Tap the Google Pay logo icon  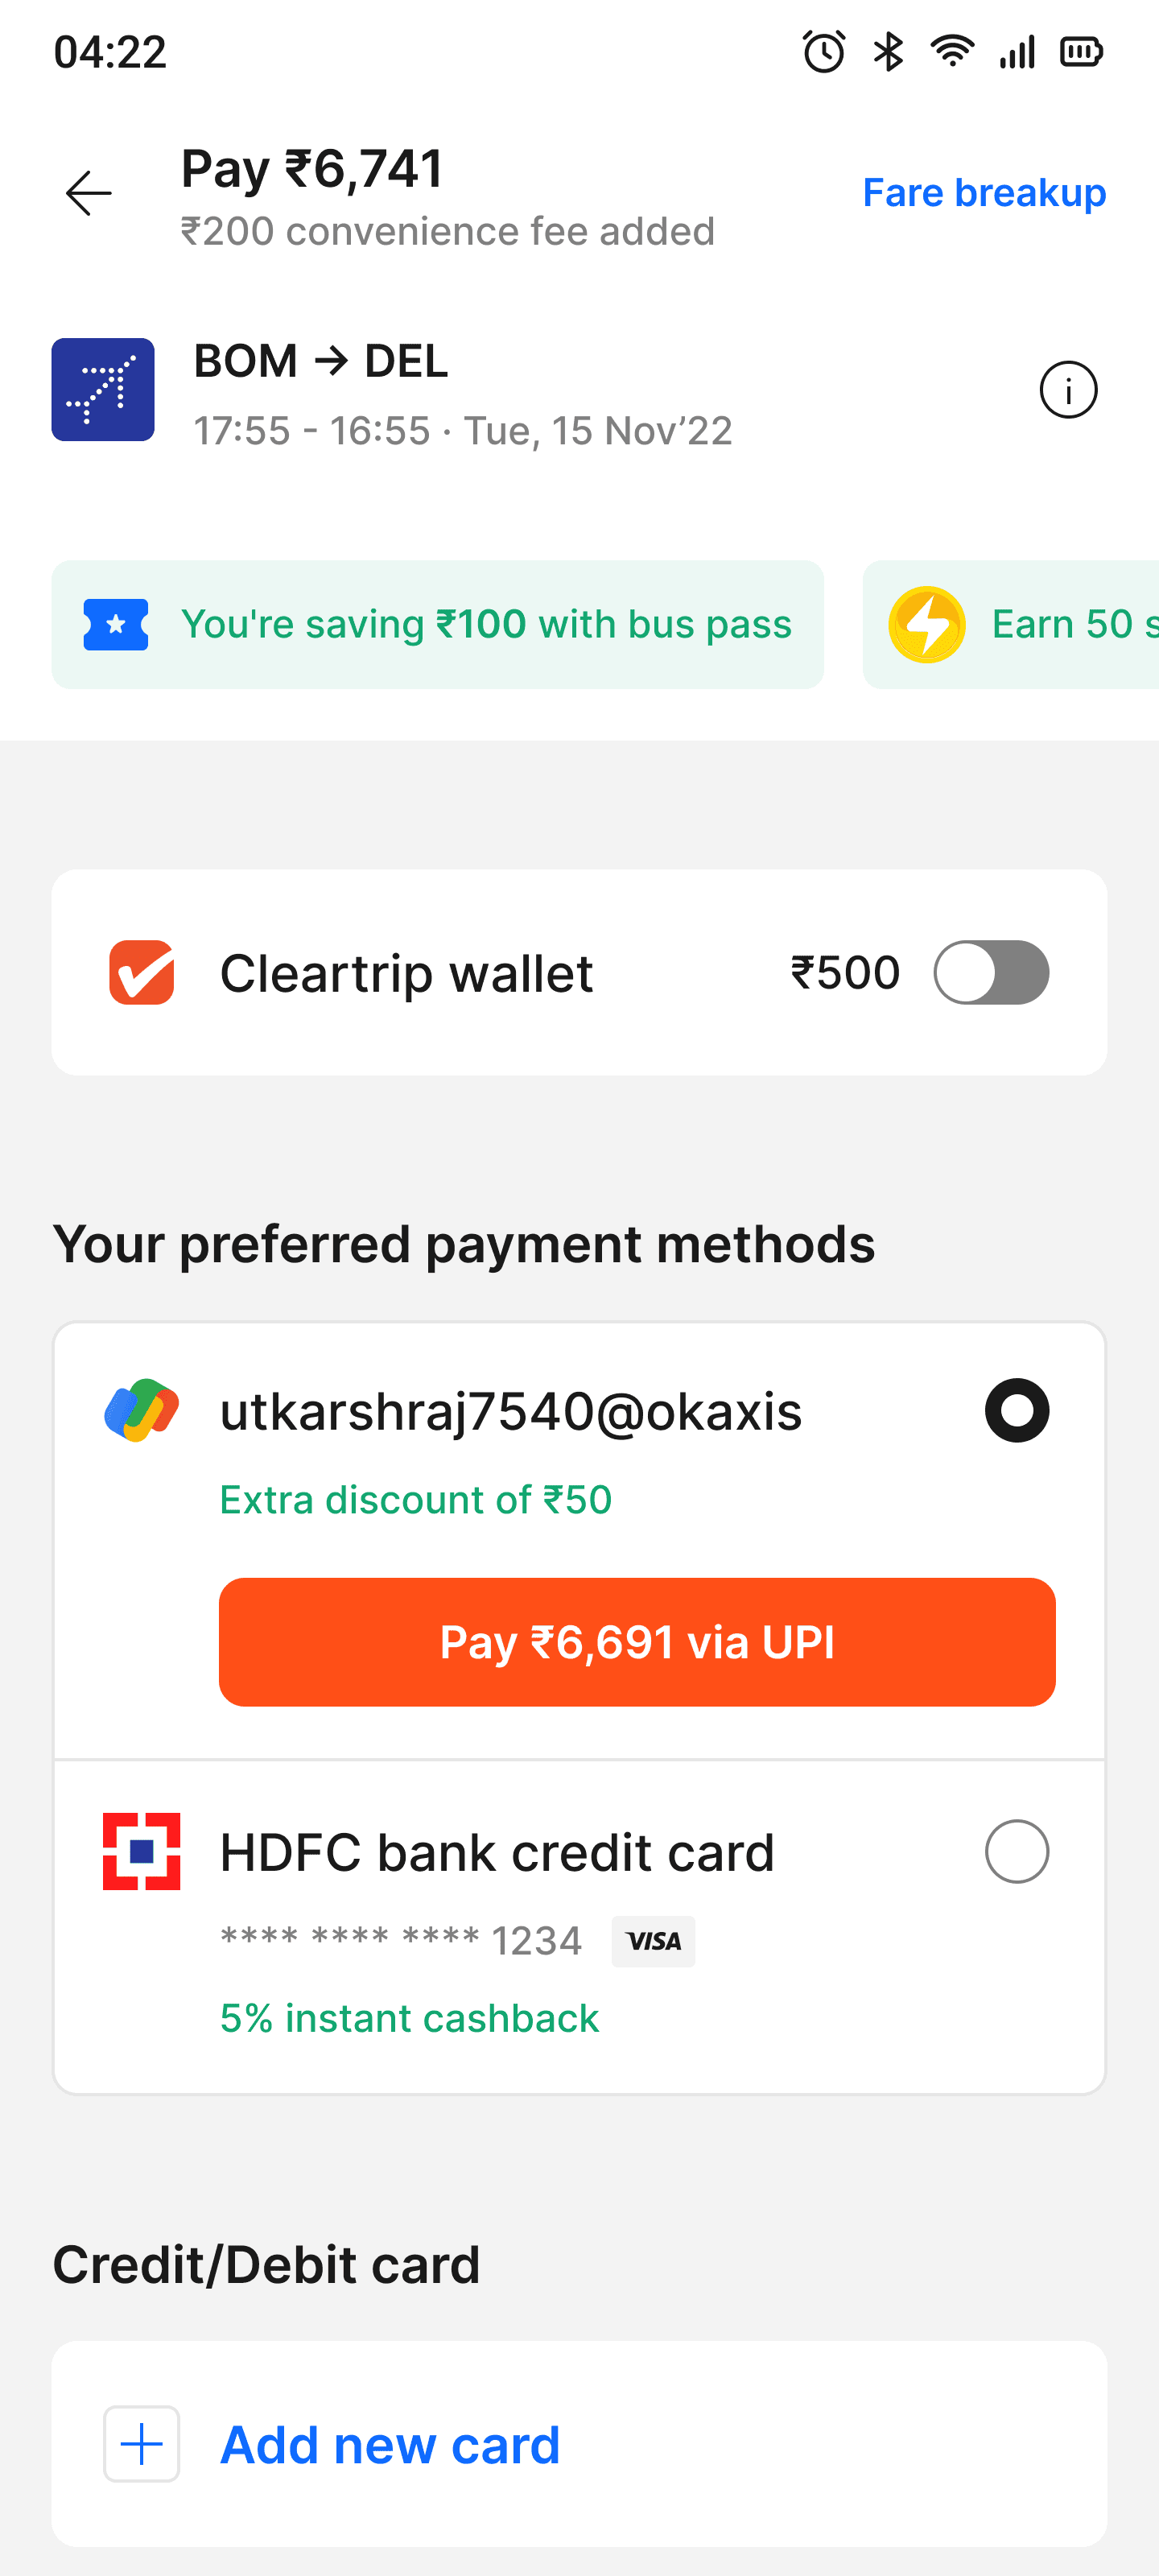click(142, 1410)
